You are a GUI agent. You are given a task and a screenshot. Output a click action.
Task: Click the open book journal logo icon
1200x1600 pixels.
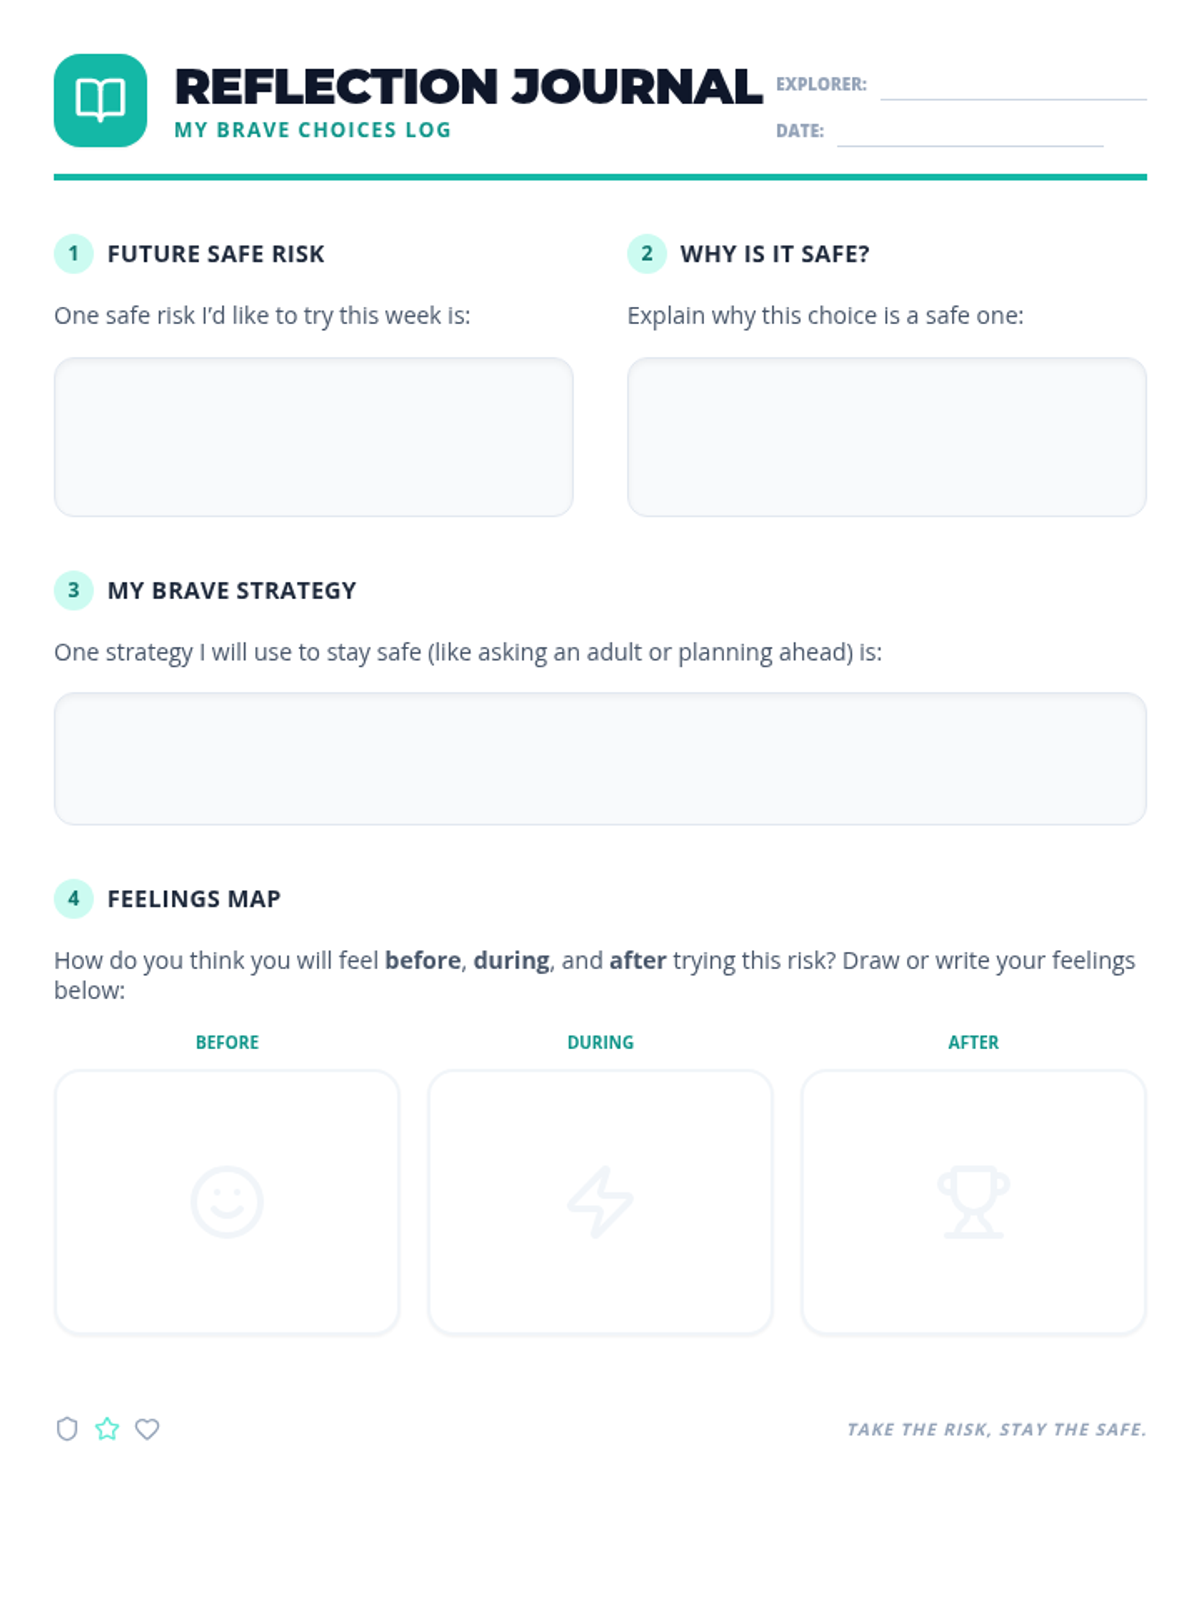pyautogui.click(x=100, y=100)
